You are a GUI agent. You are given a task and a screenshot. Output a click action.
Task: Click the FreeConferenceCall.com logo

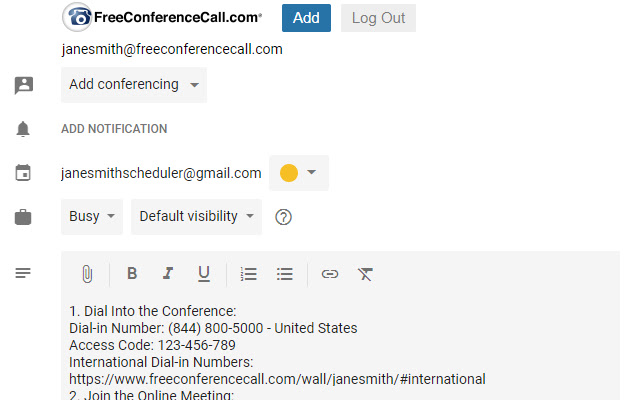pos(162,17)
